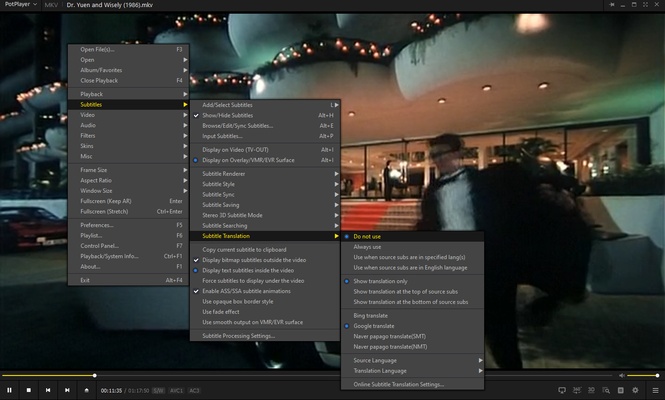665x400 pixels.
Task: Choose Bing translate engine
Action: [x=412, y=316]
